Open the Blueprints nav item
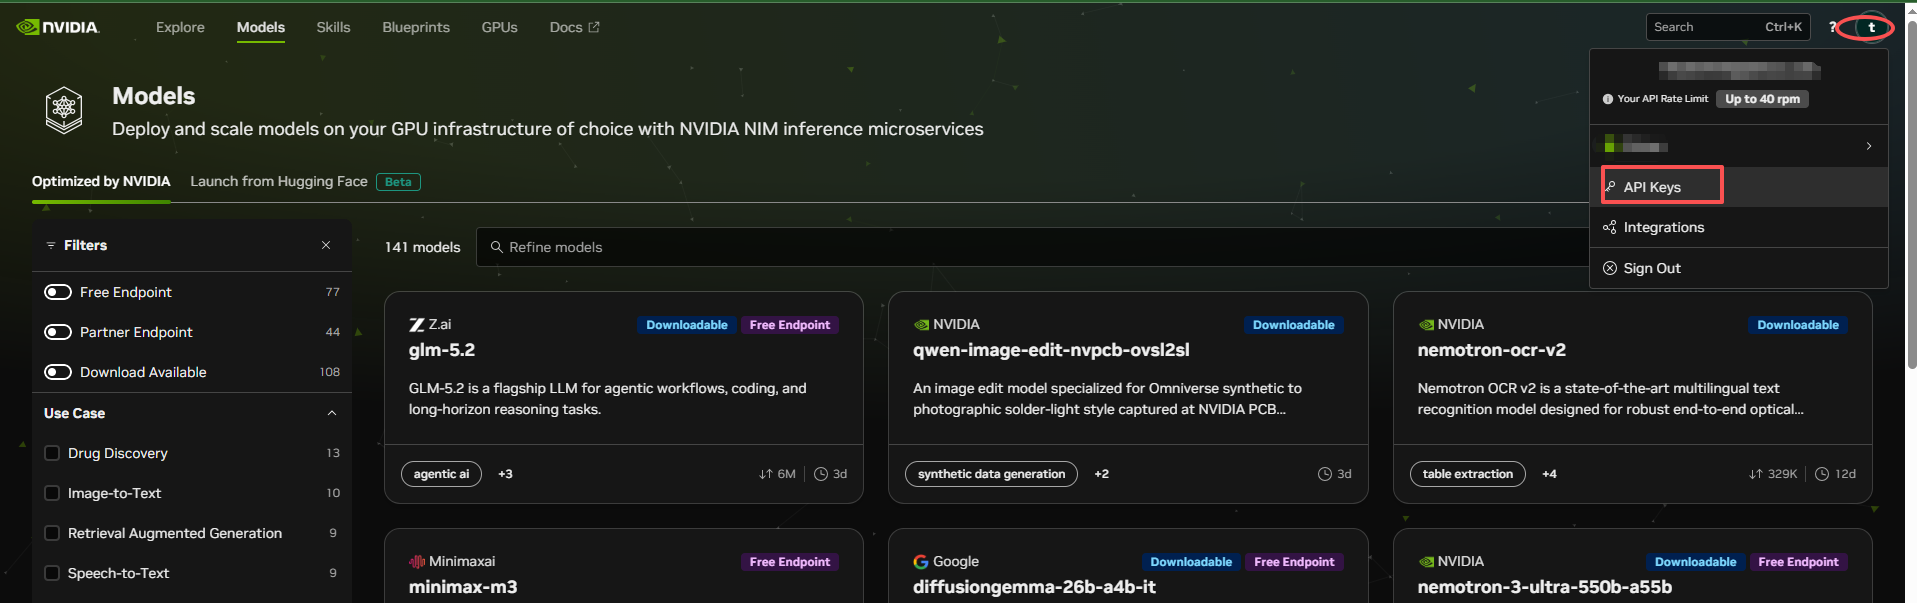This screenshot has width=1917, height=603. coord(416,27)
